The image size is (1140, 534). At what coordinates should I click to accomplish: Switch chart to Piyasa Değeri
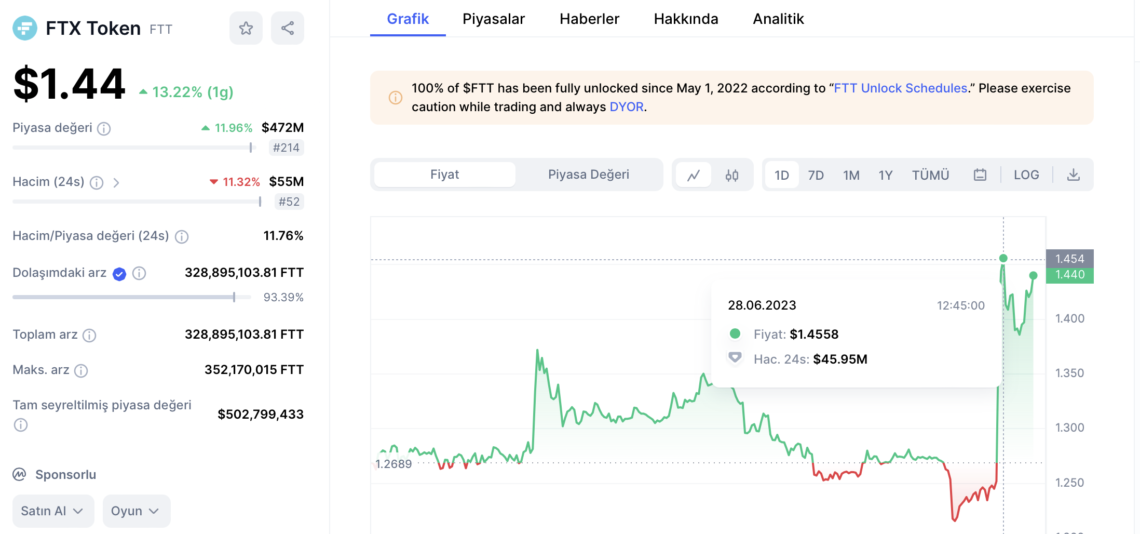(588, 175)
